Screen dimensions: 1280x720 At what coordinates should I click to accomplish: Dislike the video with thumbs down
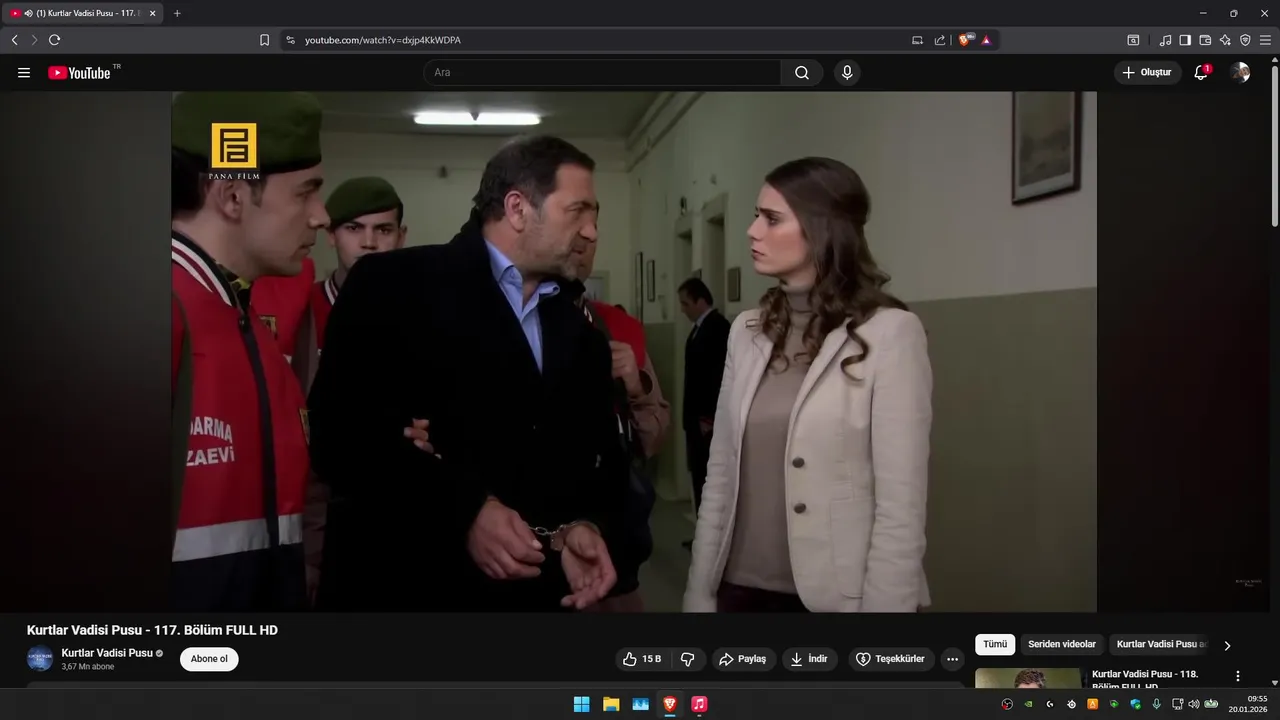click(x=688, y=659)
